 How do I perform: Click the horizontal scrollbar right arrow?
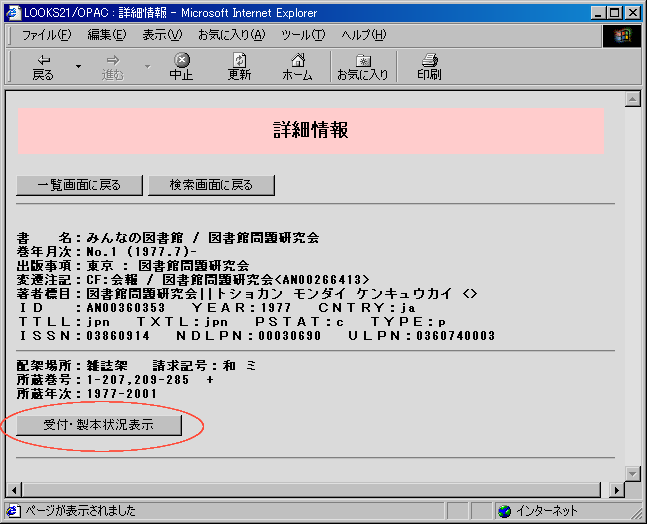(x=617, y=490)
